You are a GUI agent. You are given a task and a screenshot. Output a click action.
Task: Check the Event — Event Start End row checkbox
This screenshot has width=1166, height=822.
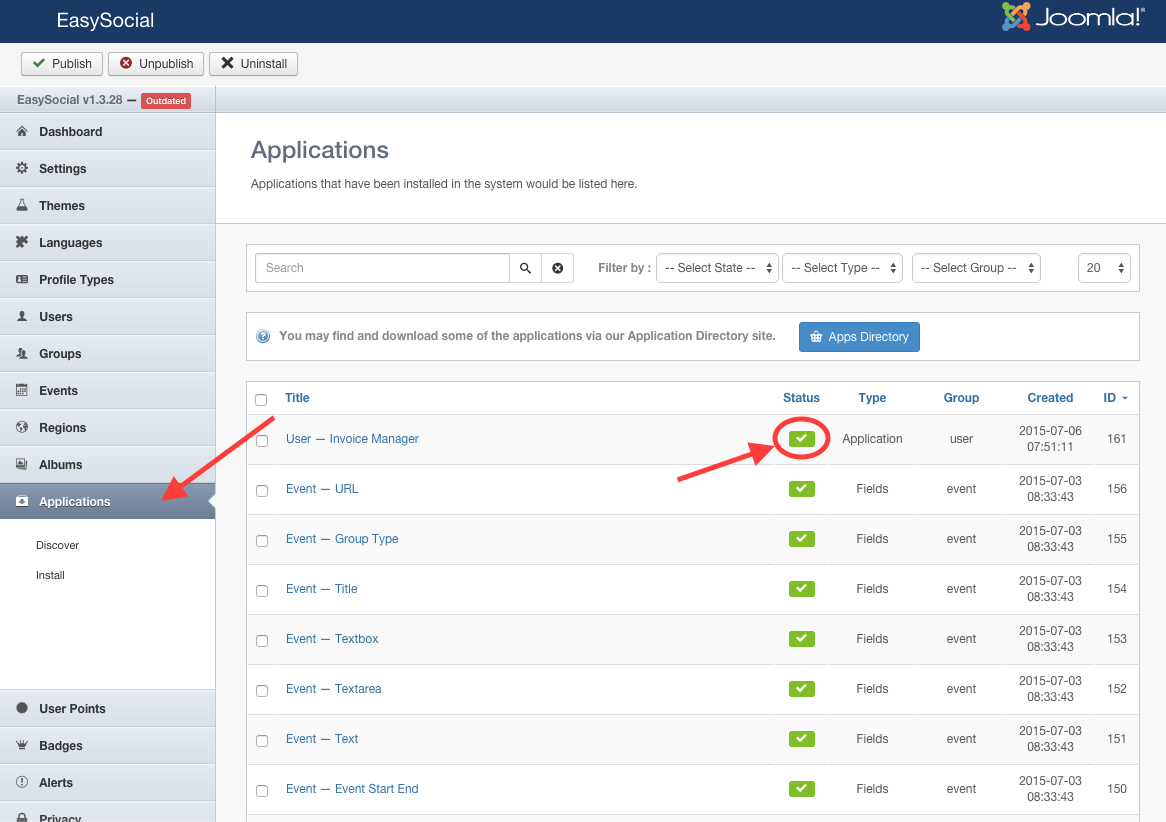coord(262,790)
